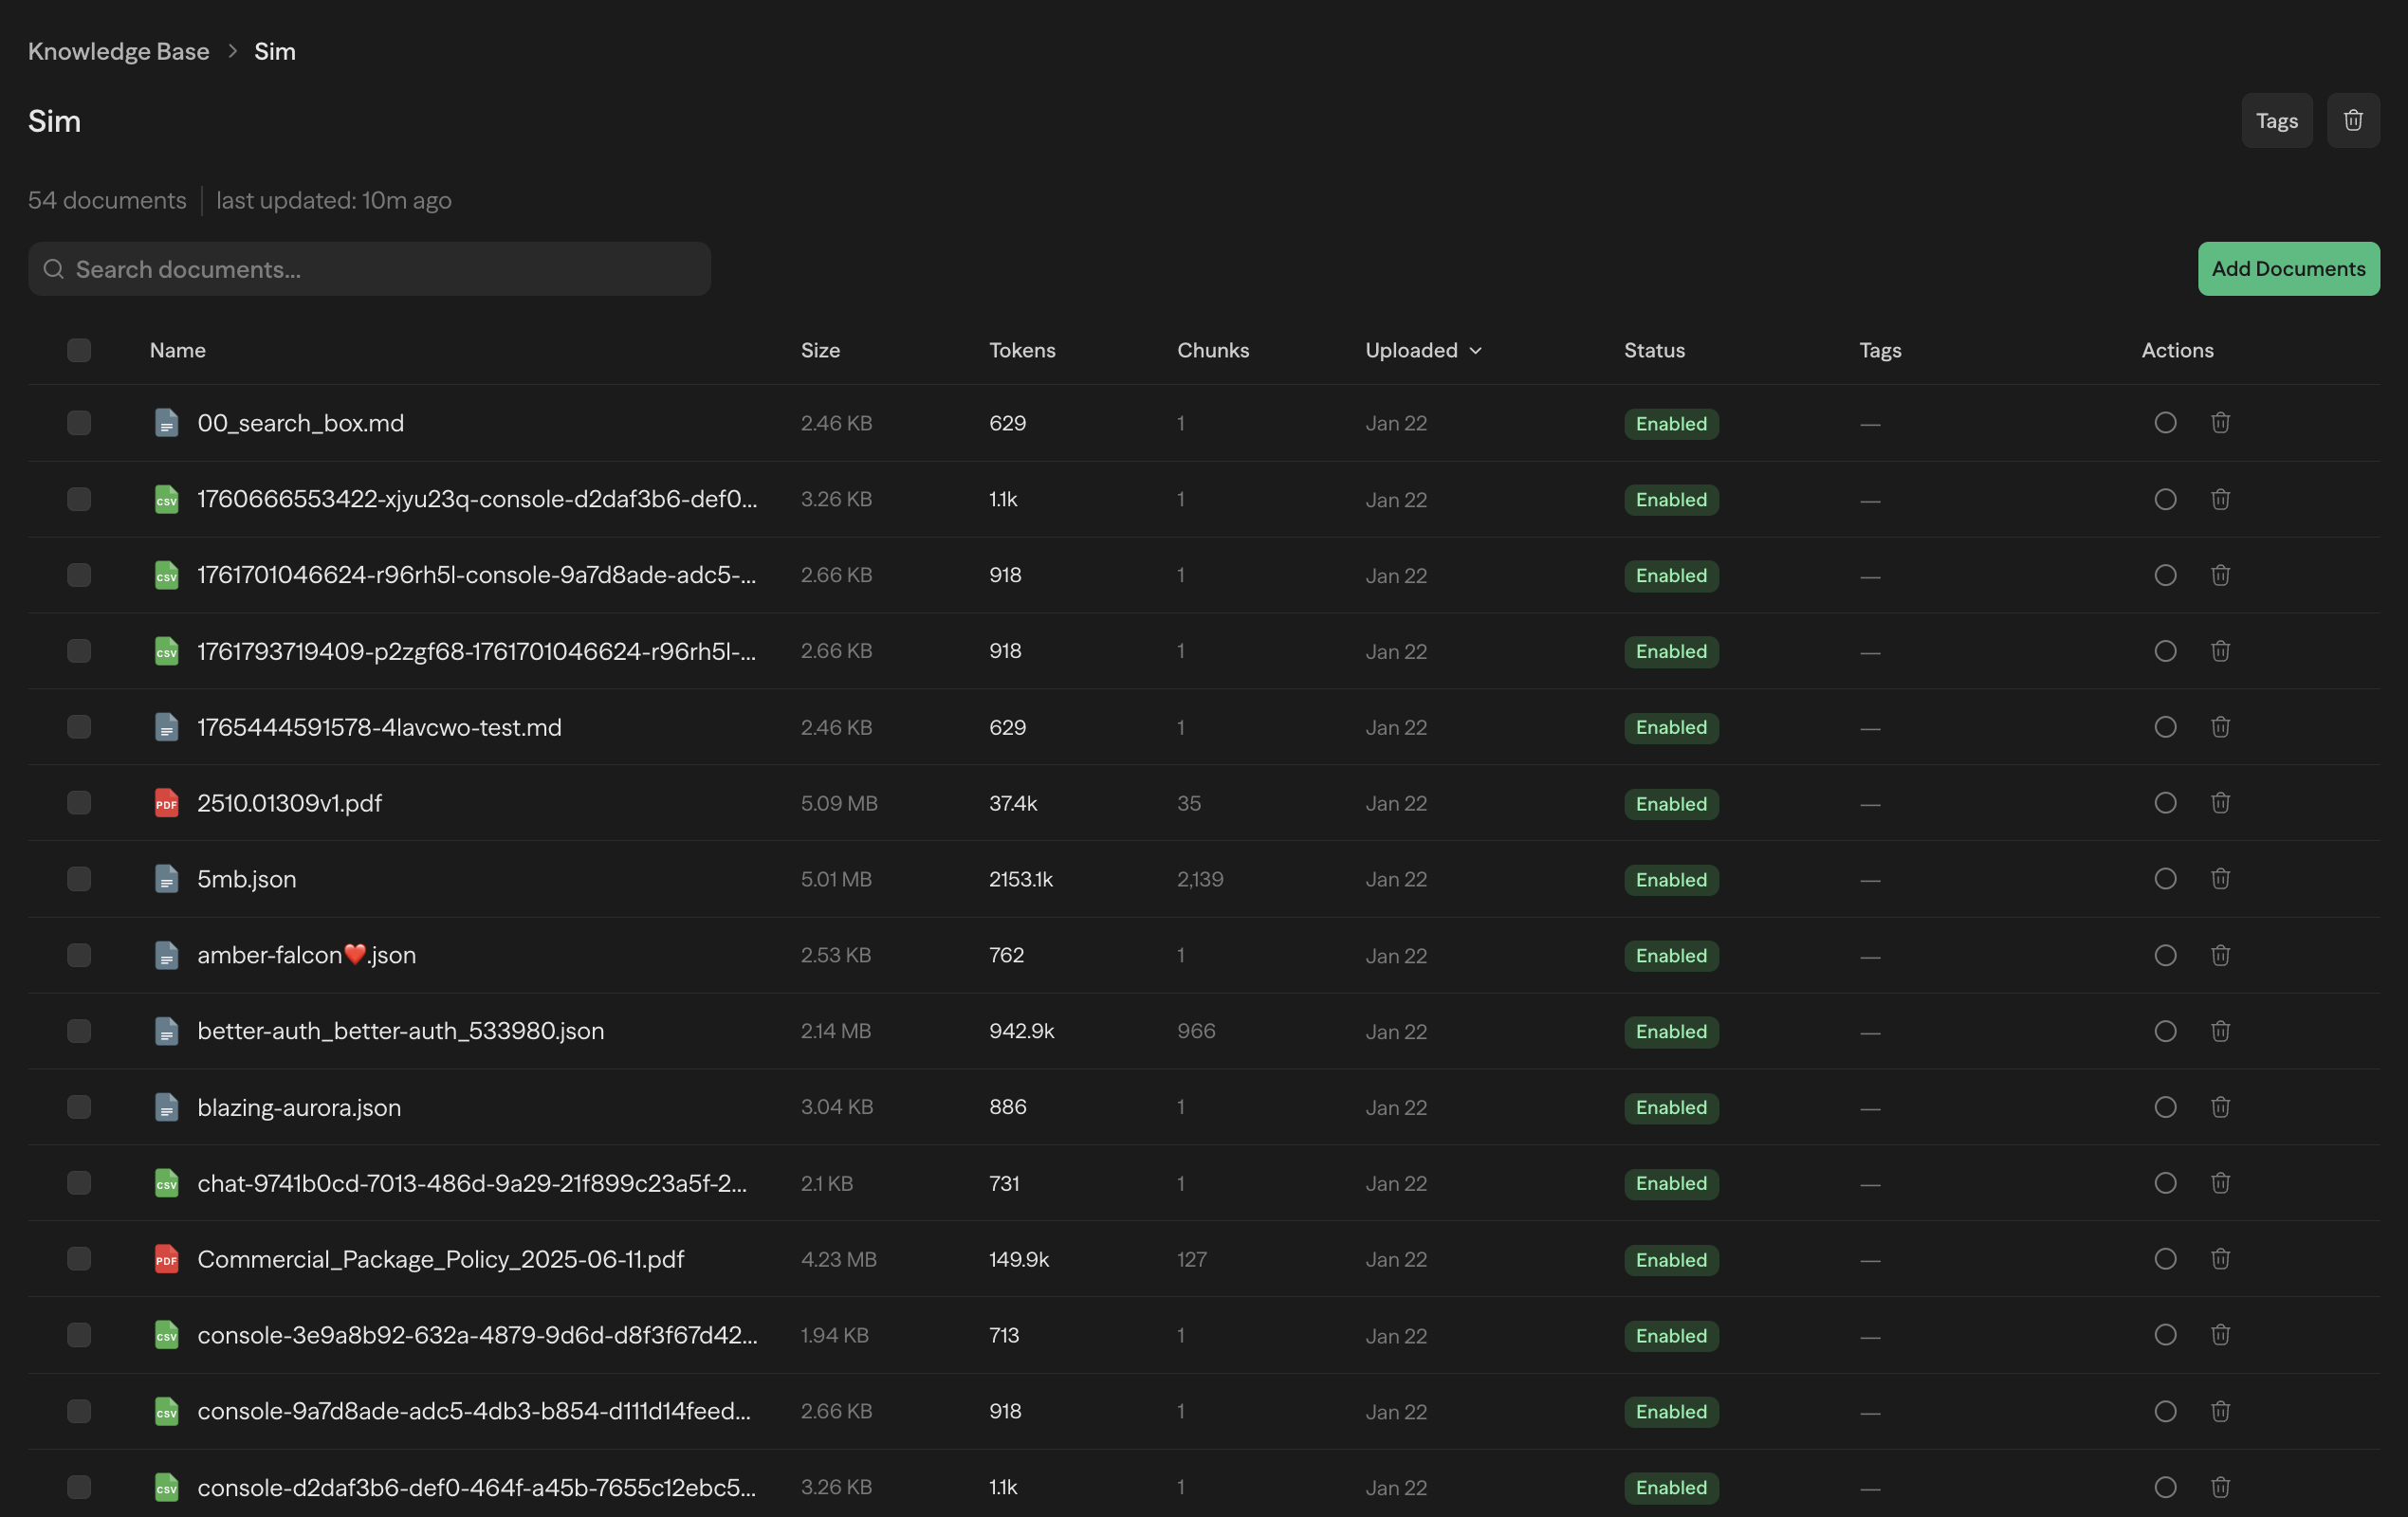Viewport: 2408px width, 1517px height.
Task: Click the Enabled status badge for 5mb.json
Action: 1670,879
